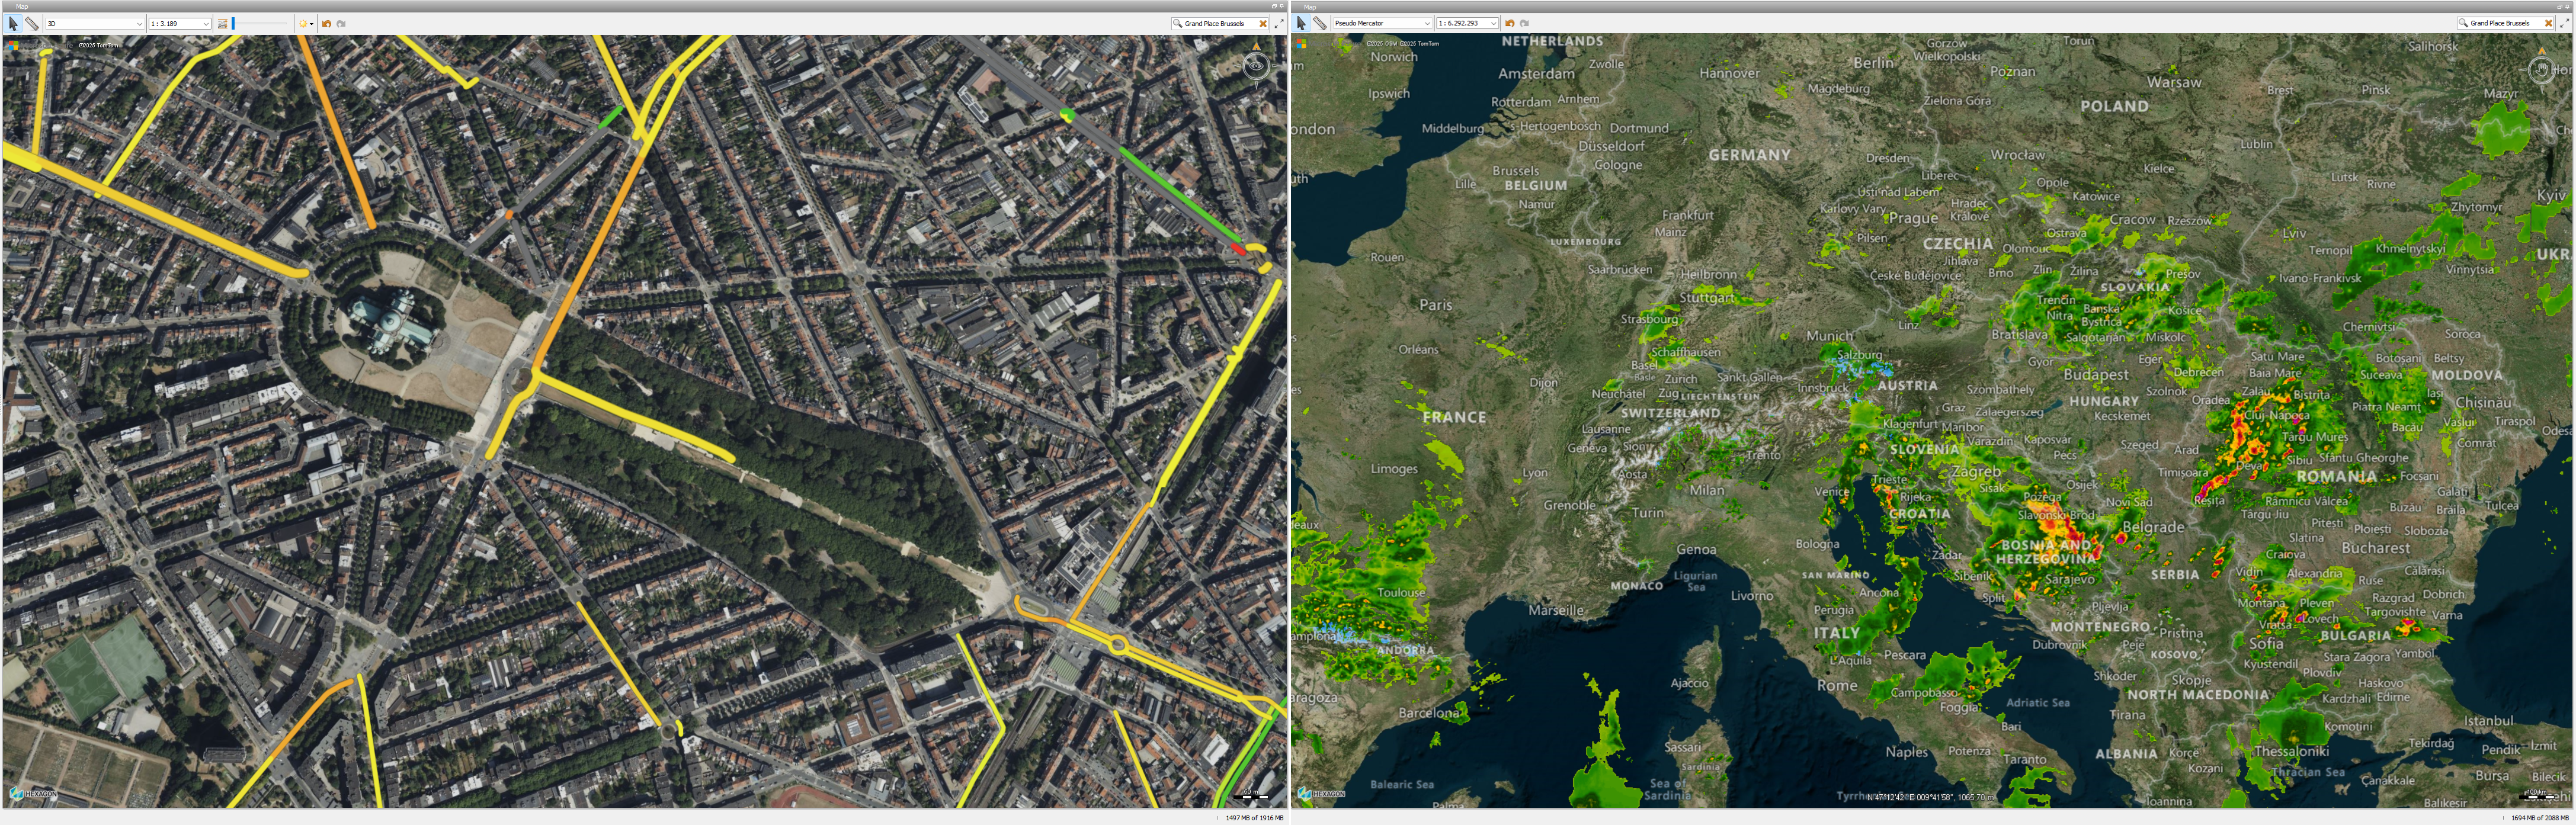Screen dimensions: 2576x825
Task: Select the arrow selection tool in left map
Action: [12, 23]
